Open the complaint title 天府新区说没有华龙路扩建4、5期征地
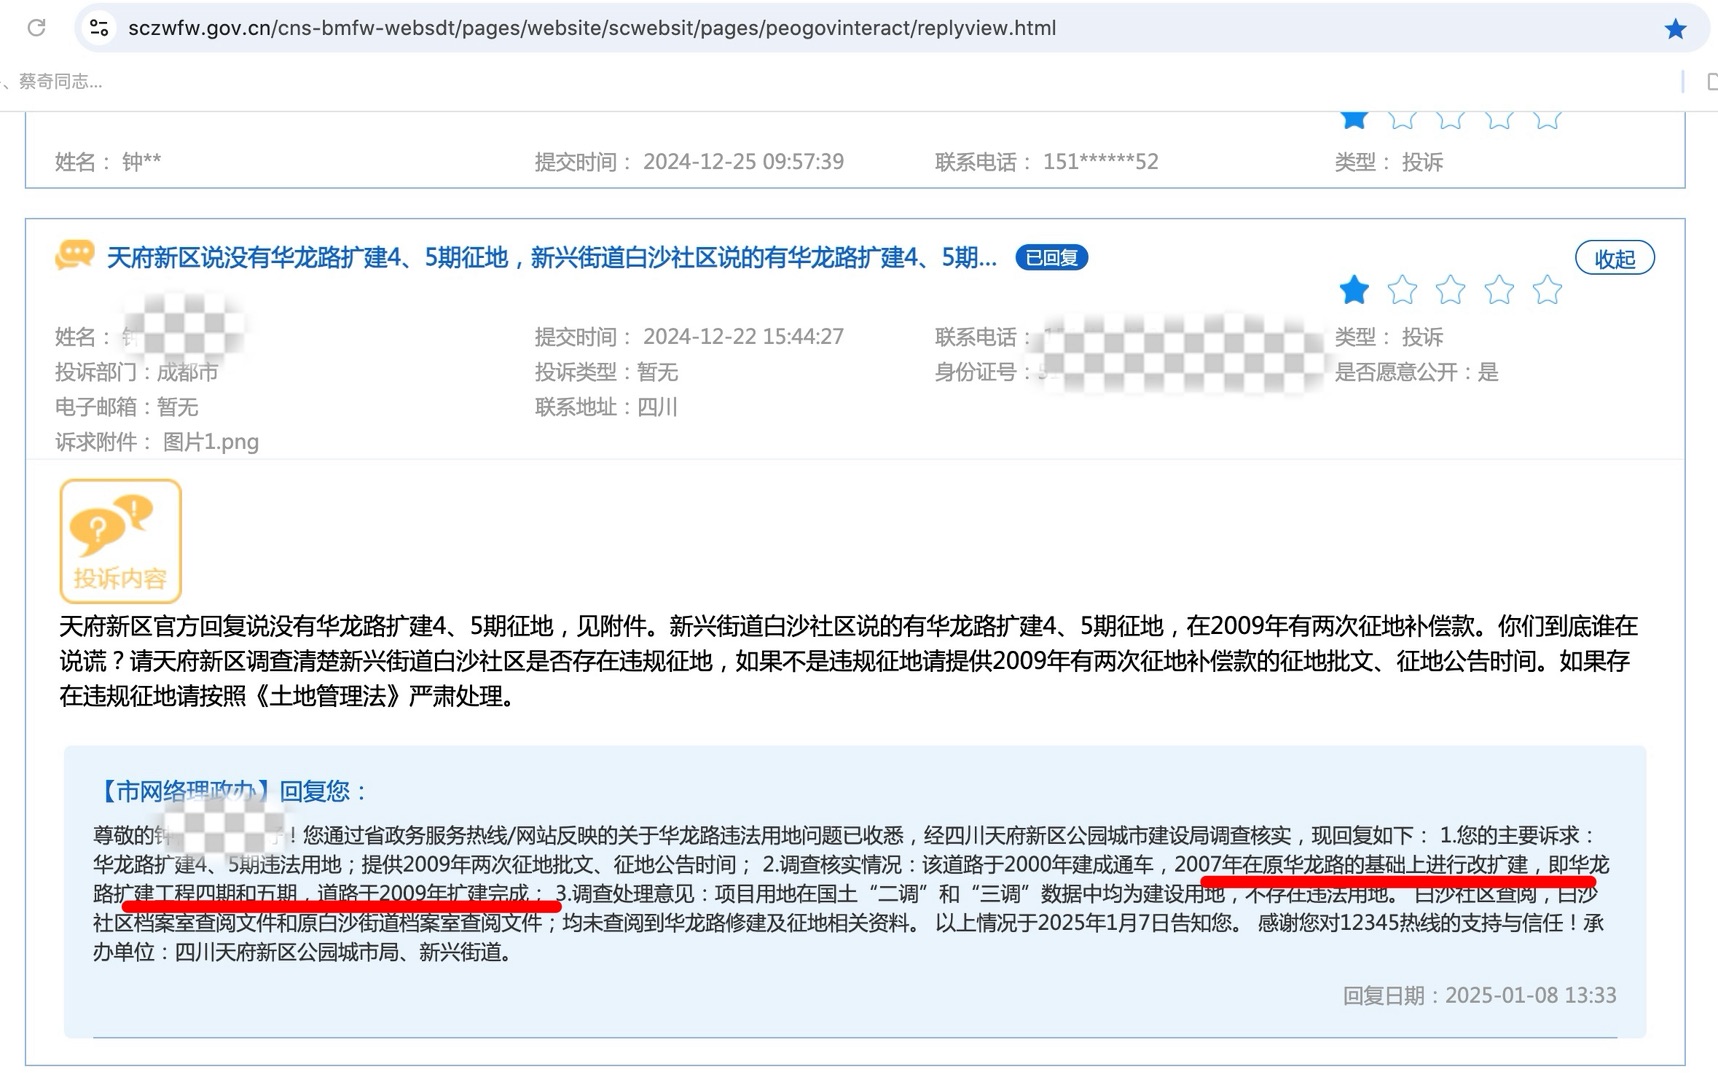 552,258
